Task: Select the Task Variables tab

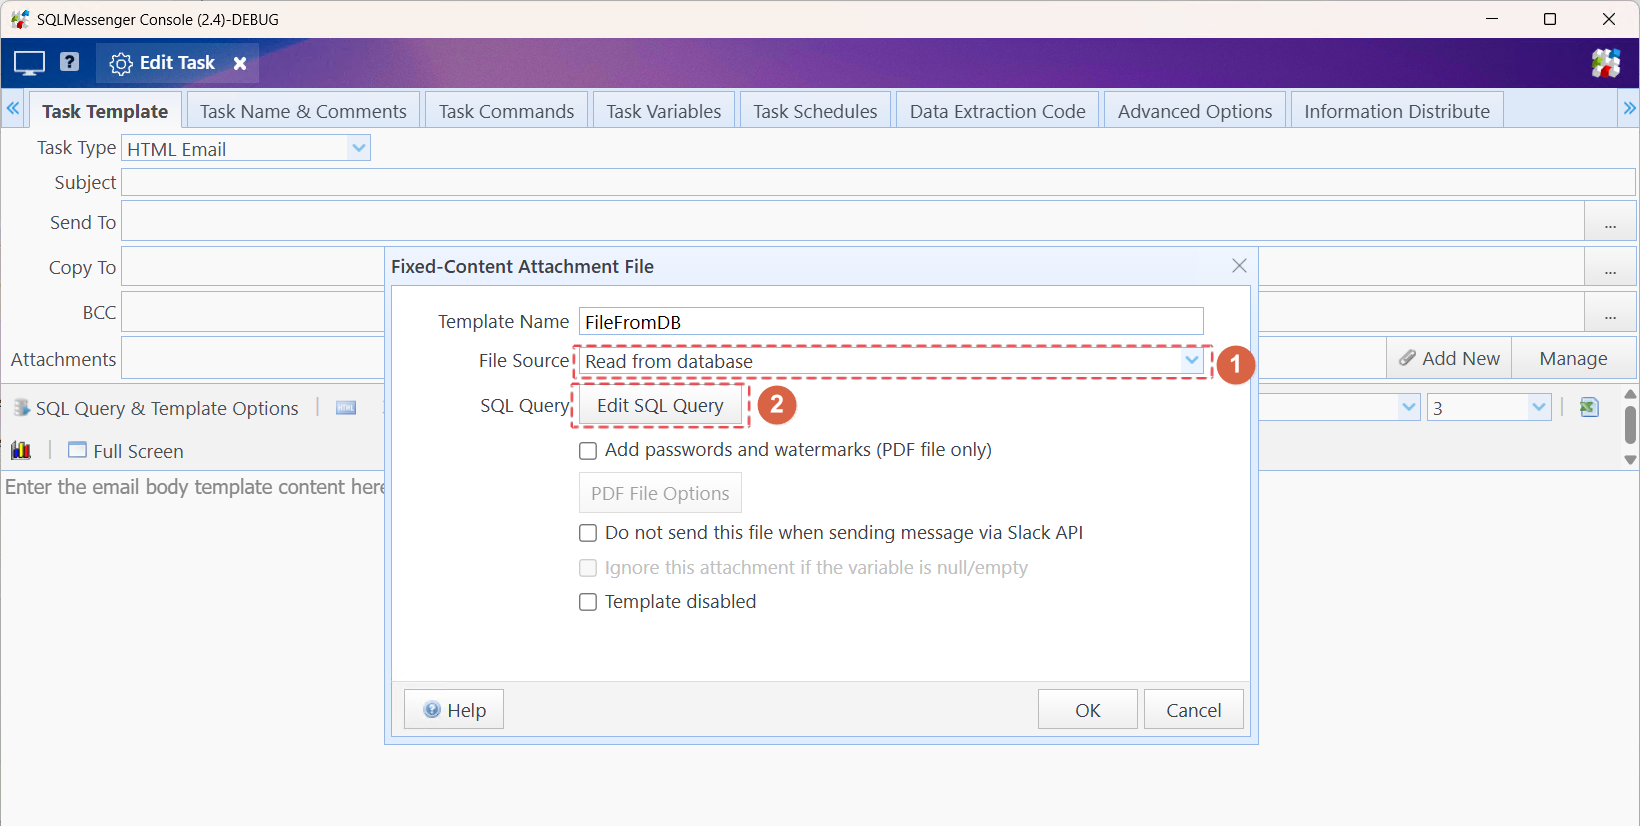Action: (x=663, y=111)
